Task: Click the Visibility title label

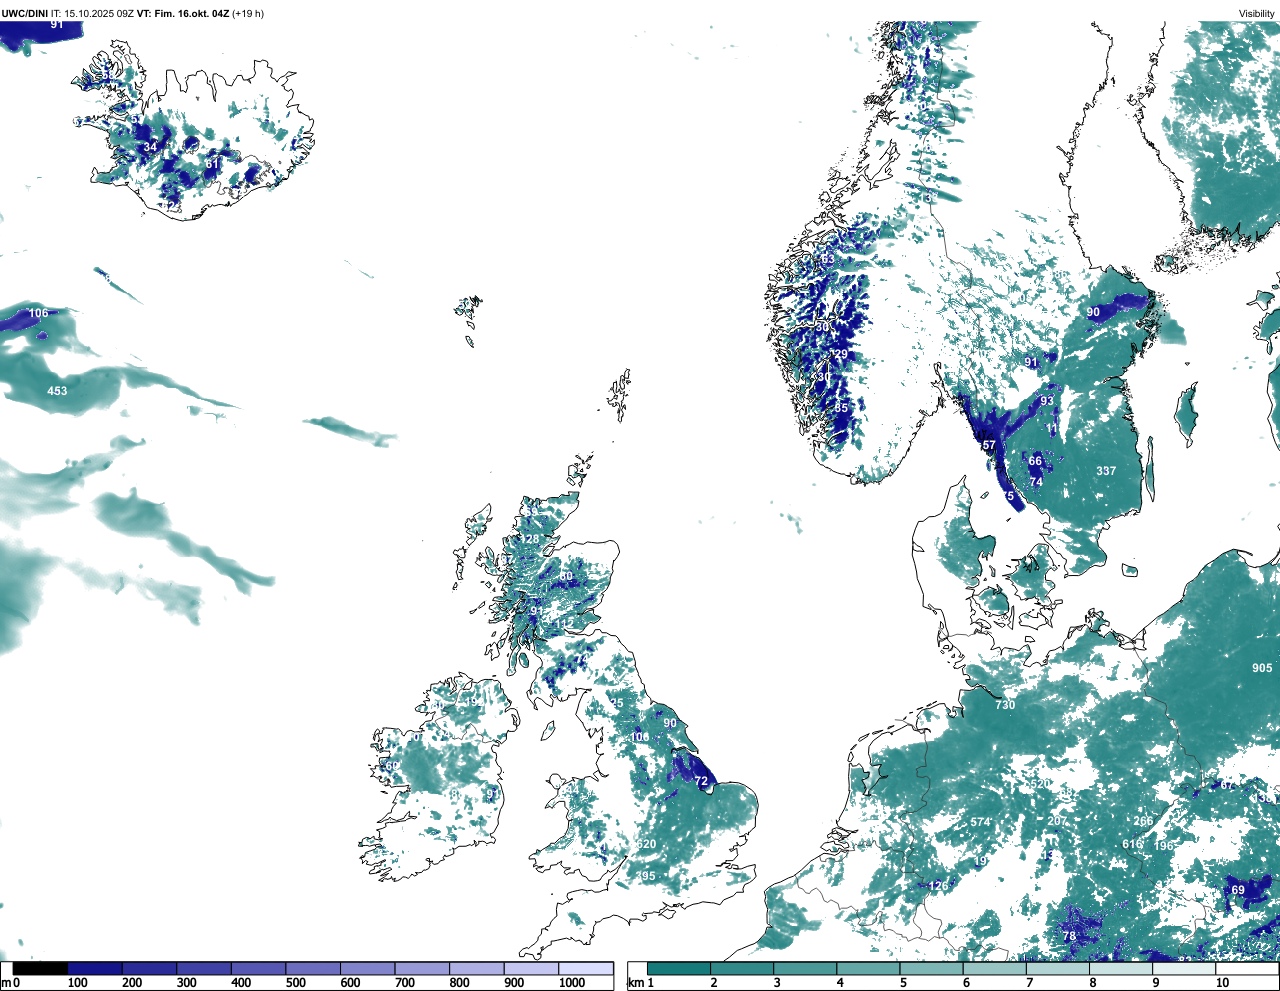Action: click(x=1256, y=13)
